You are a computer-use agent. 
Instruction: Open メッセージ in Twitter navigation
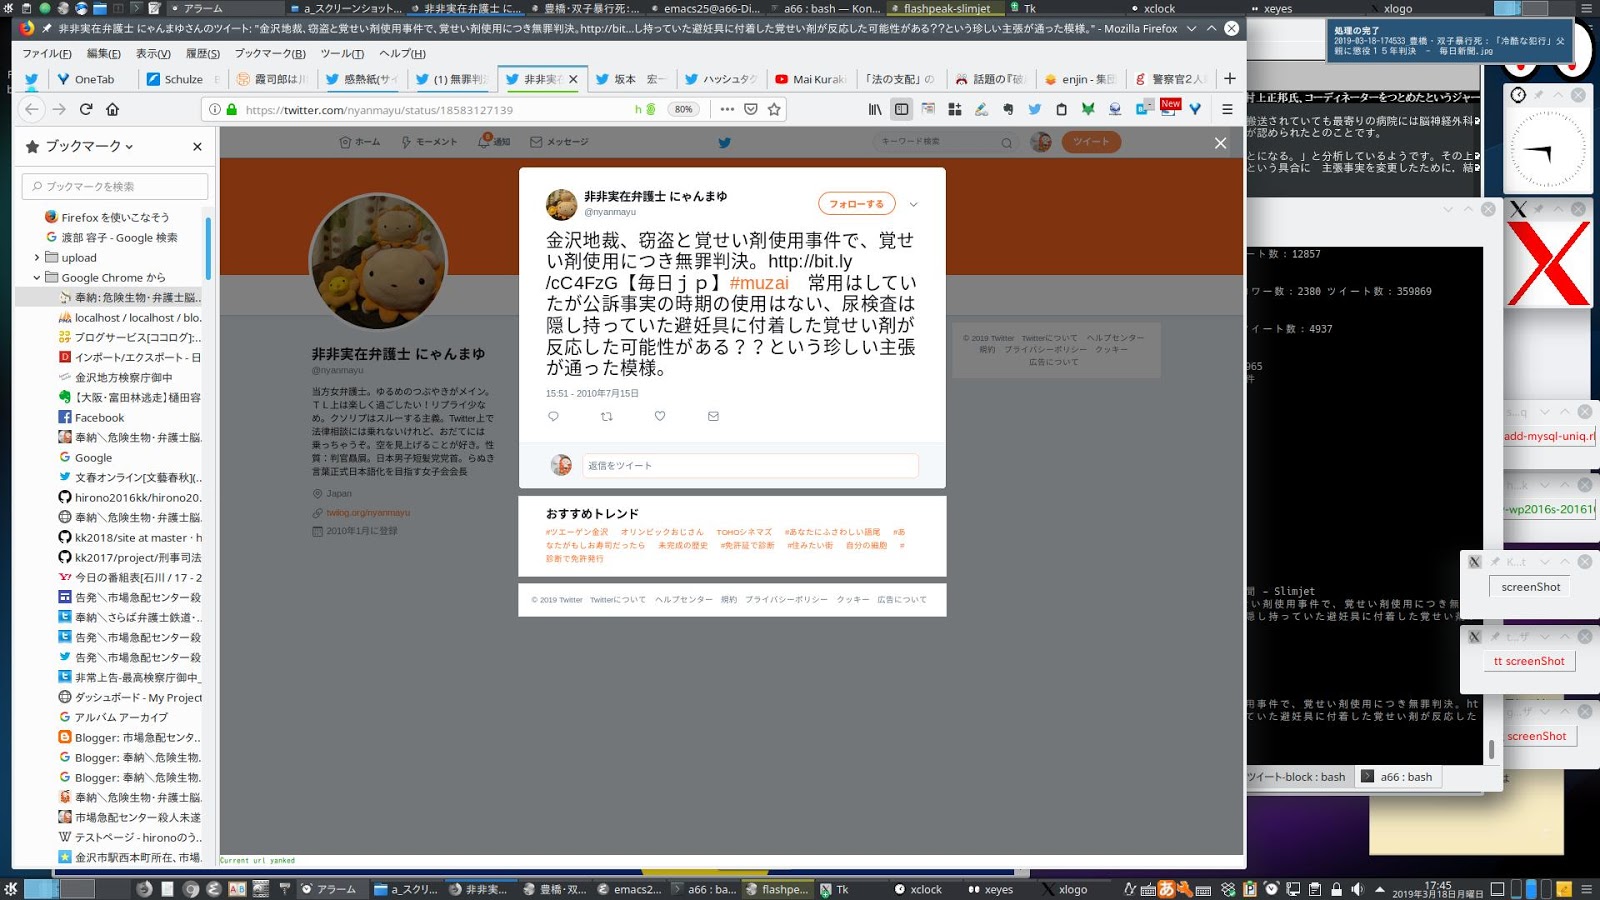click(559, 142)
